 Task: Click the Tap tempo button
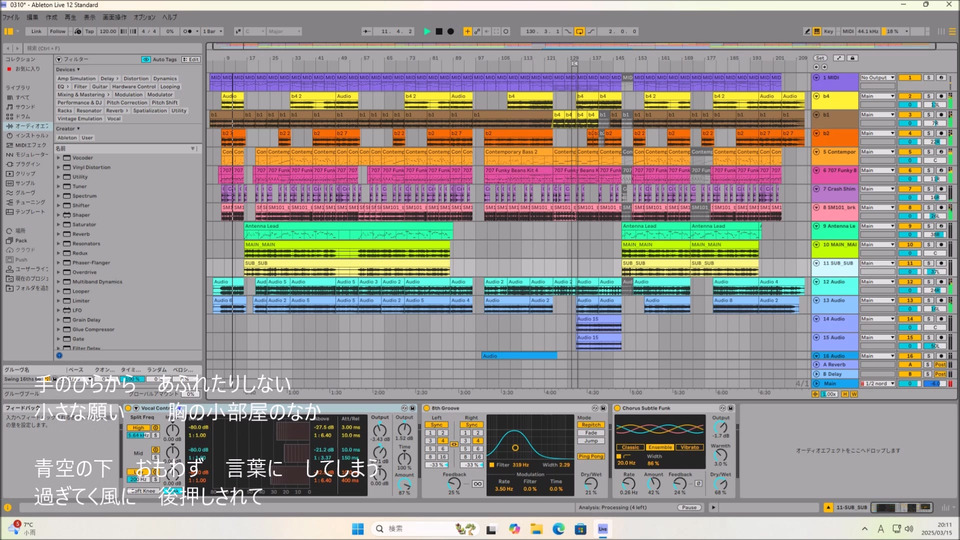click(89, 31)
